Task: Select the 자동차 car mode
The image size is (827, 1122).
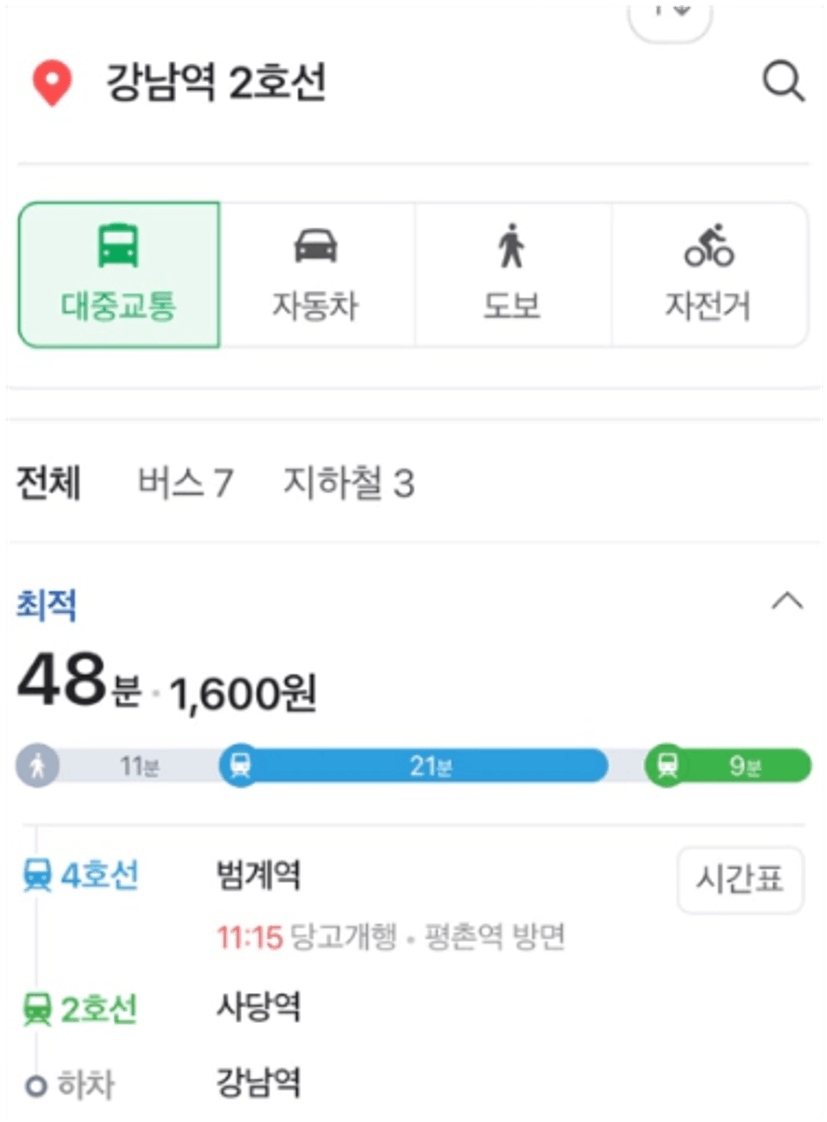Action: click(315, 275)
